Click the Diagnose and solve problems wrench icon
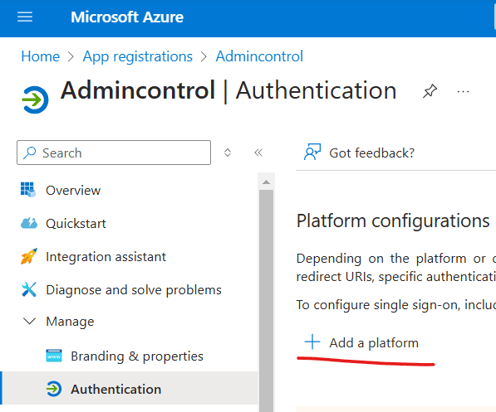The width and height of the screenshot is (496, 412). click(29, 289)
